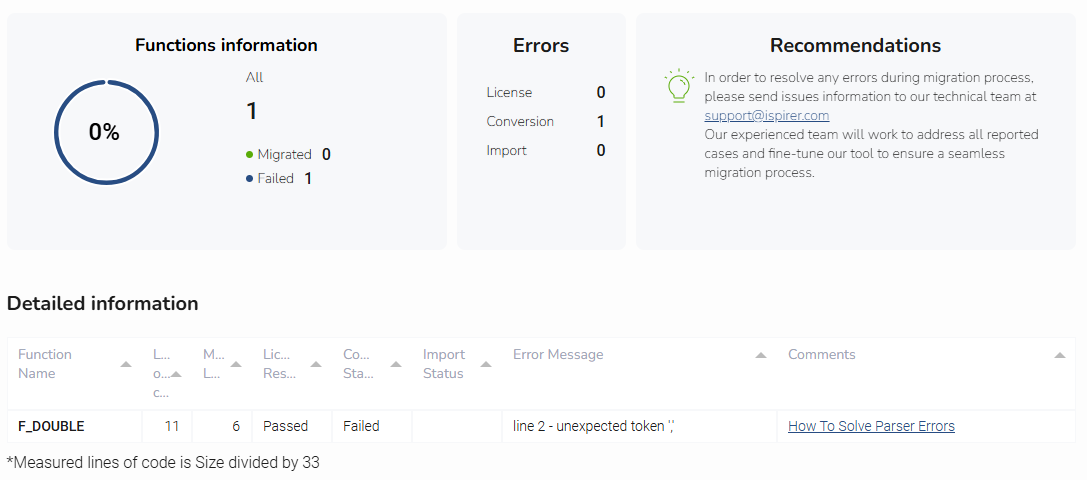Viewport: 1087px width, 480px height.
Task: Click sort arrow on Comments column
Action: pyautogui.click(x=1059, y=355)
